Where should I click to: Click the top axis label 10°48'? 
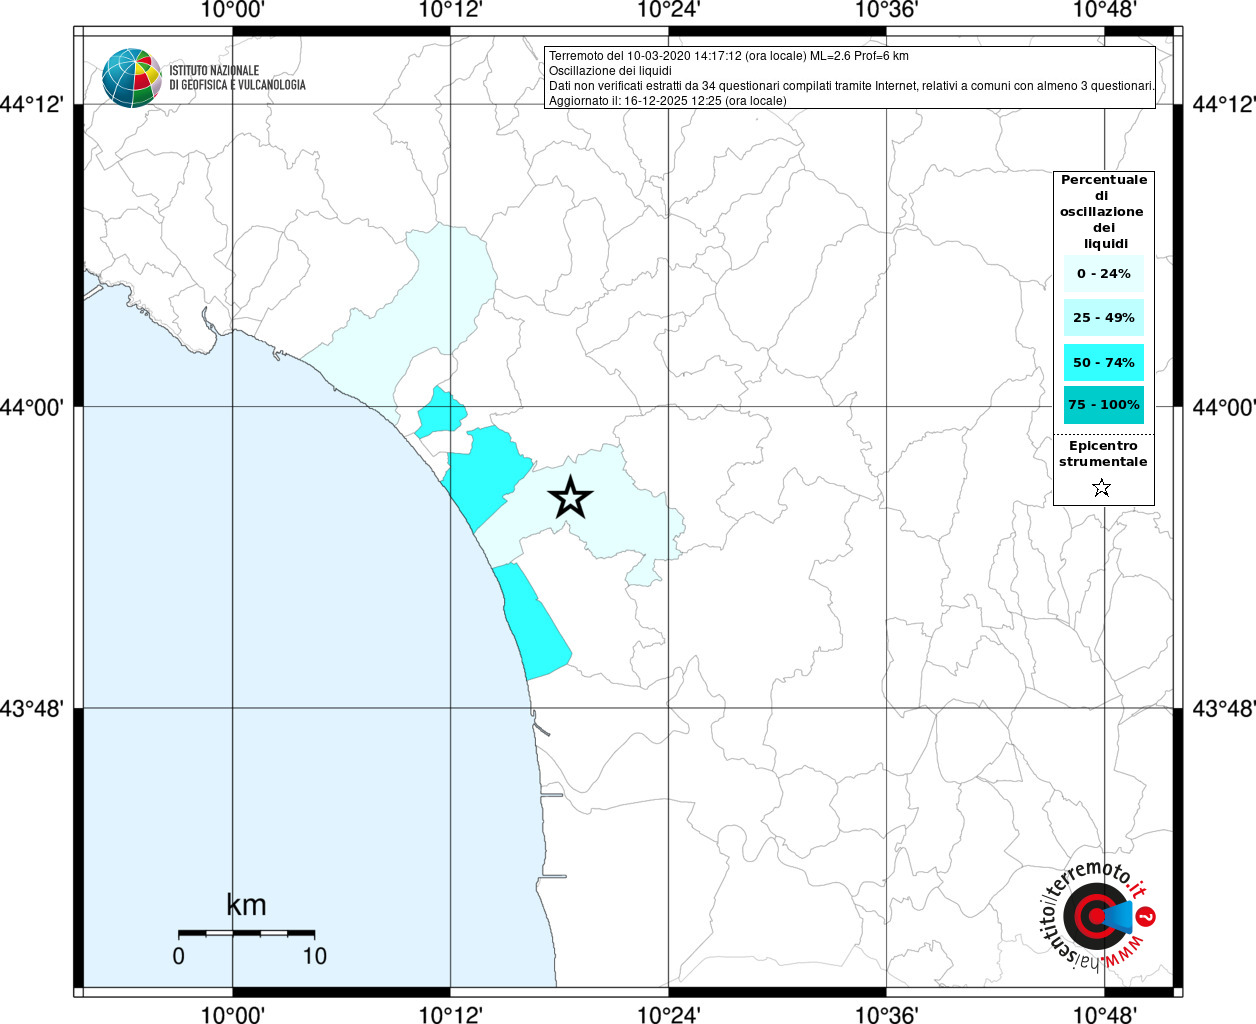(x=1104, y=10)
